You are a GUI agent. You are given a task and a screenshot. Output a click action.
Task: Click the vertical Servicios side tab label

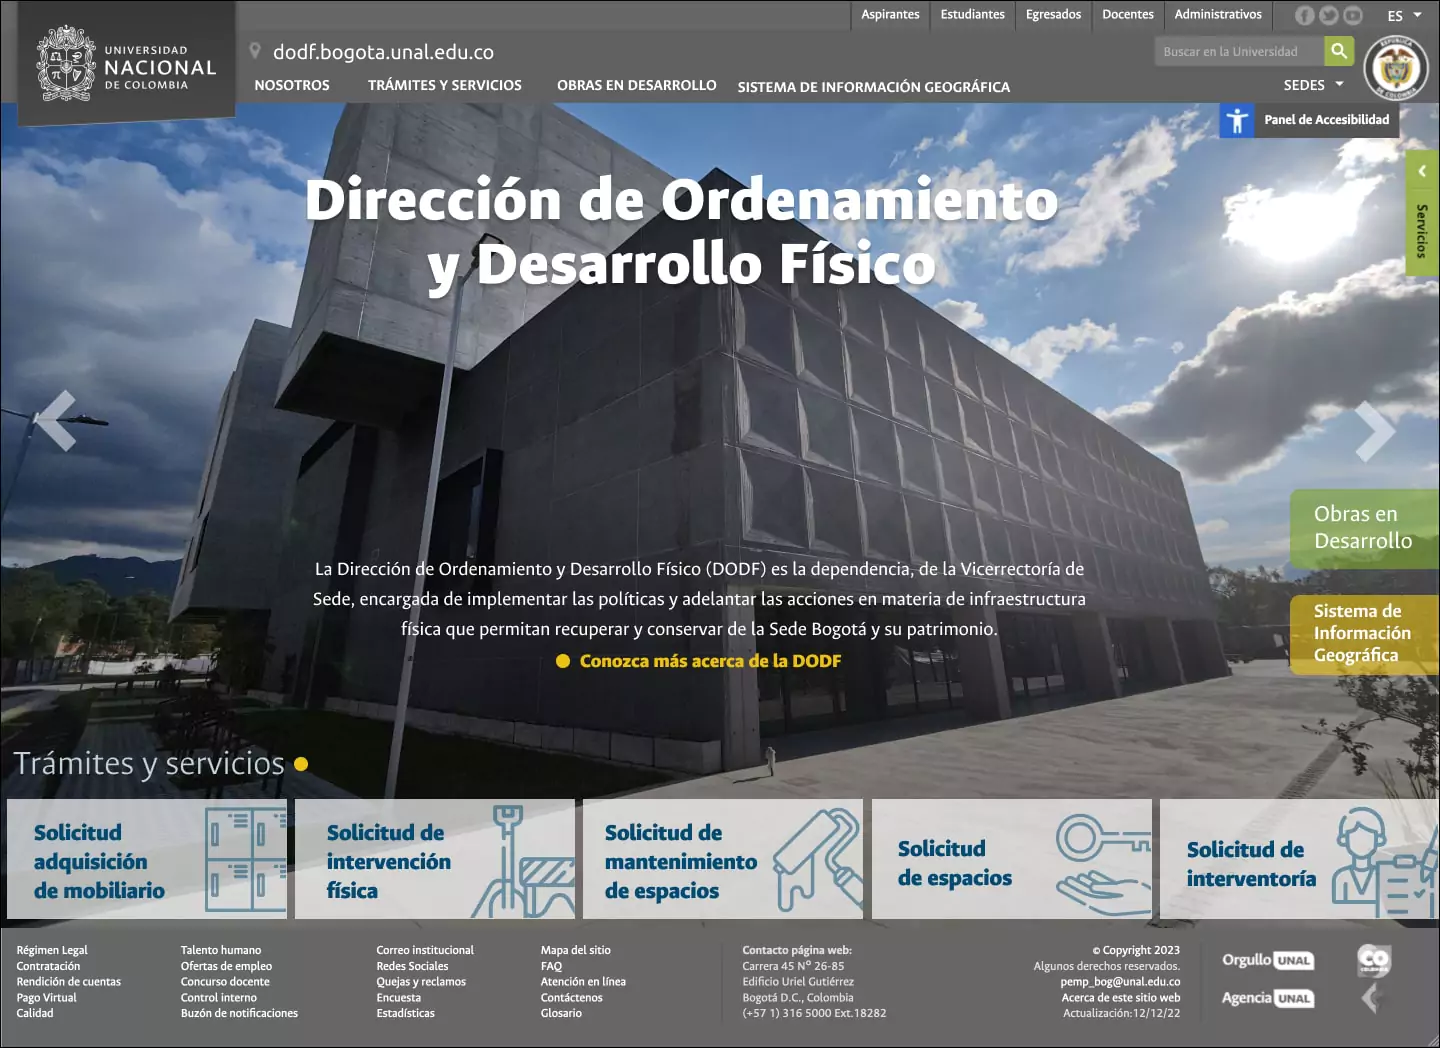point(1422,231)
